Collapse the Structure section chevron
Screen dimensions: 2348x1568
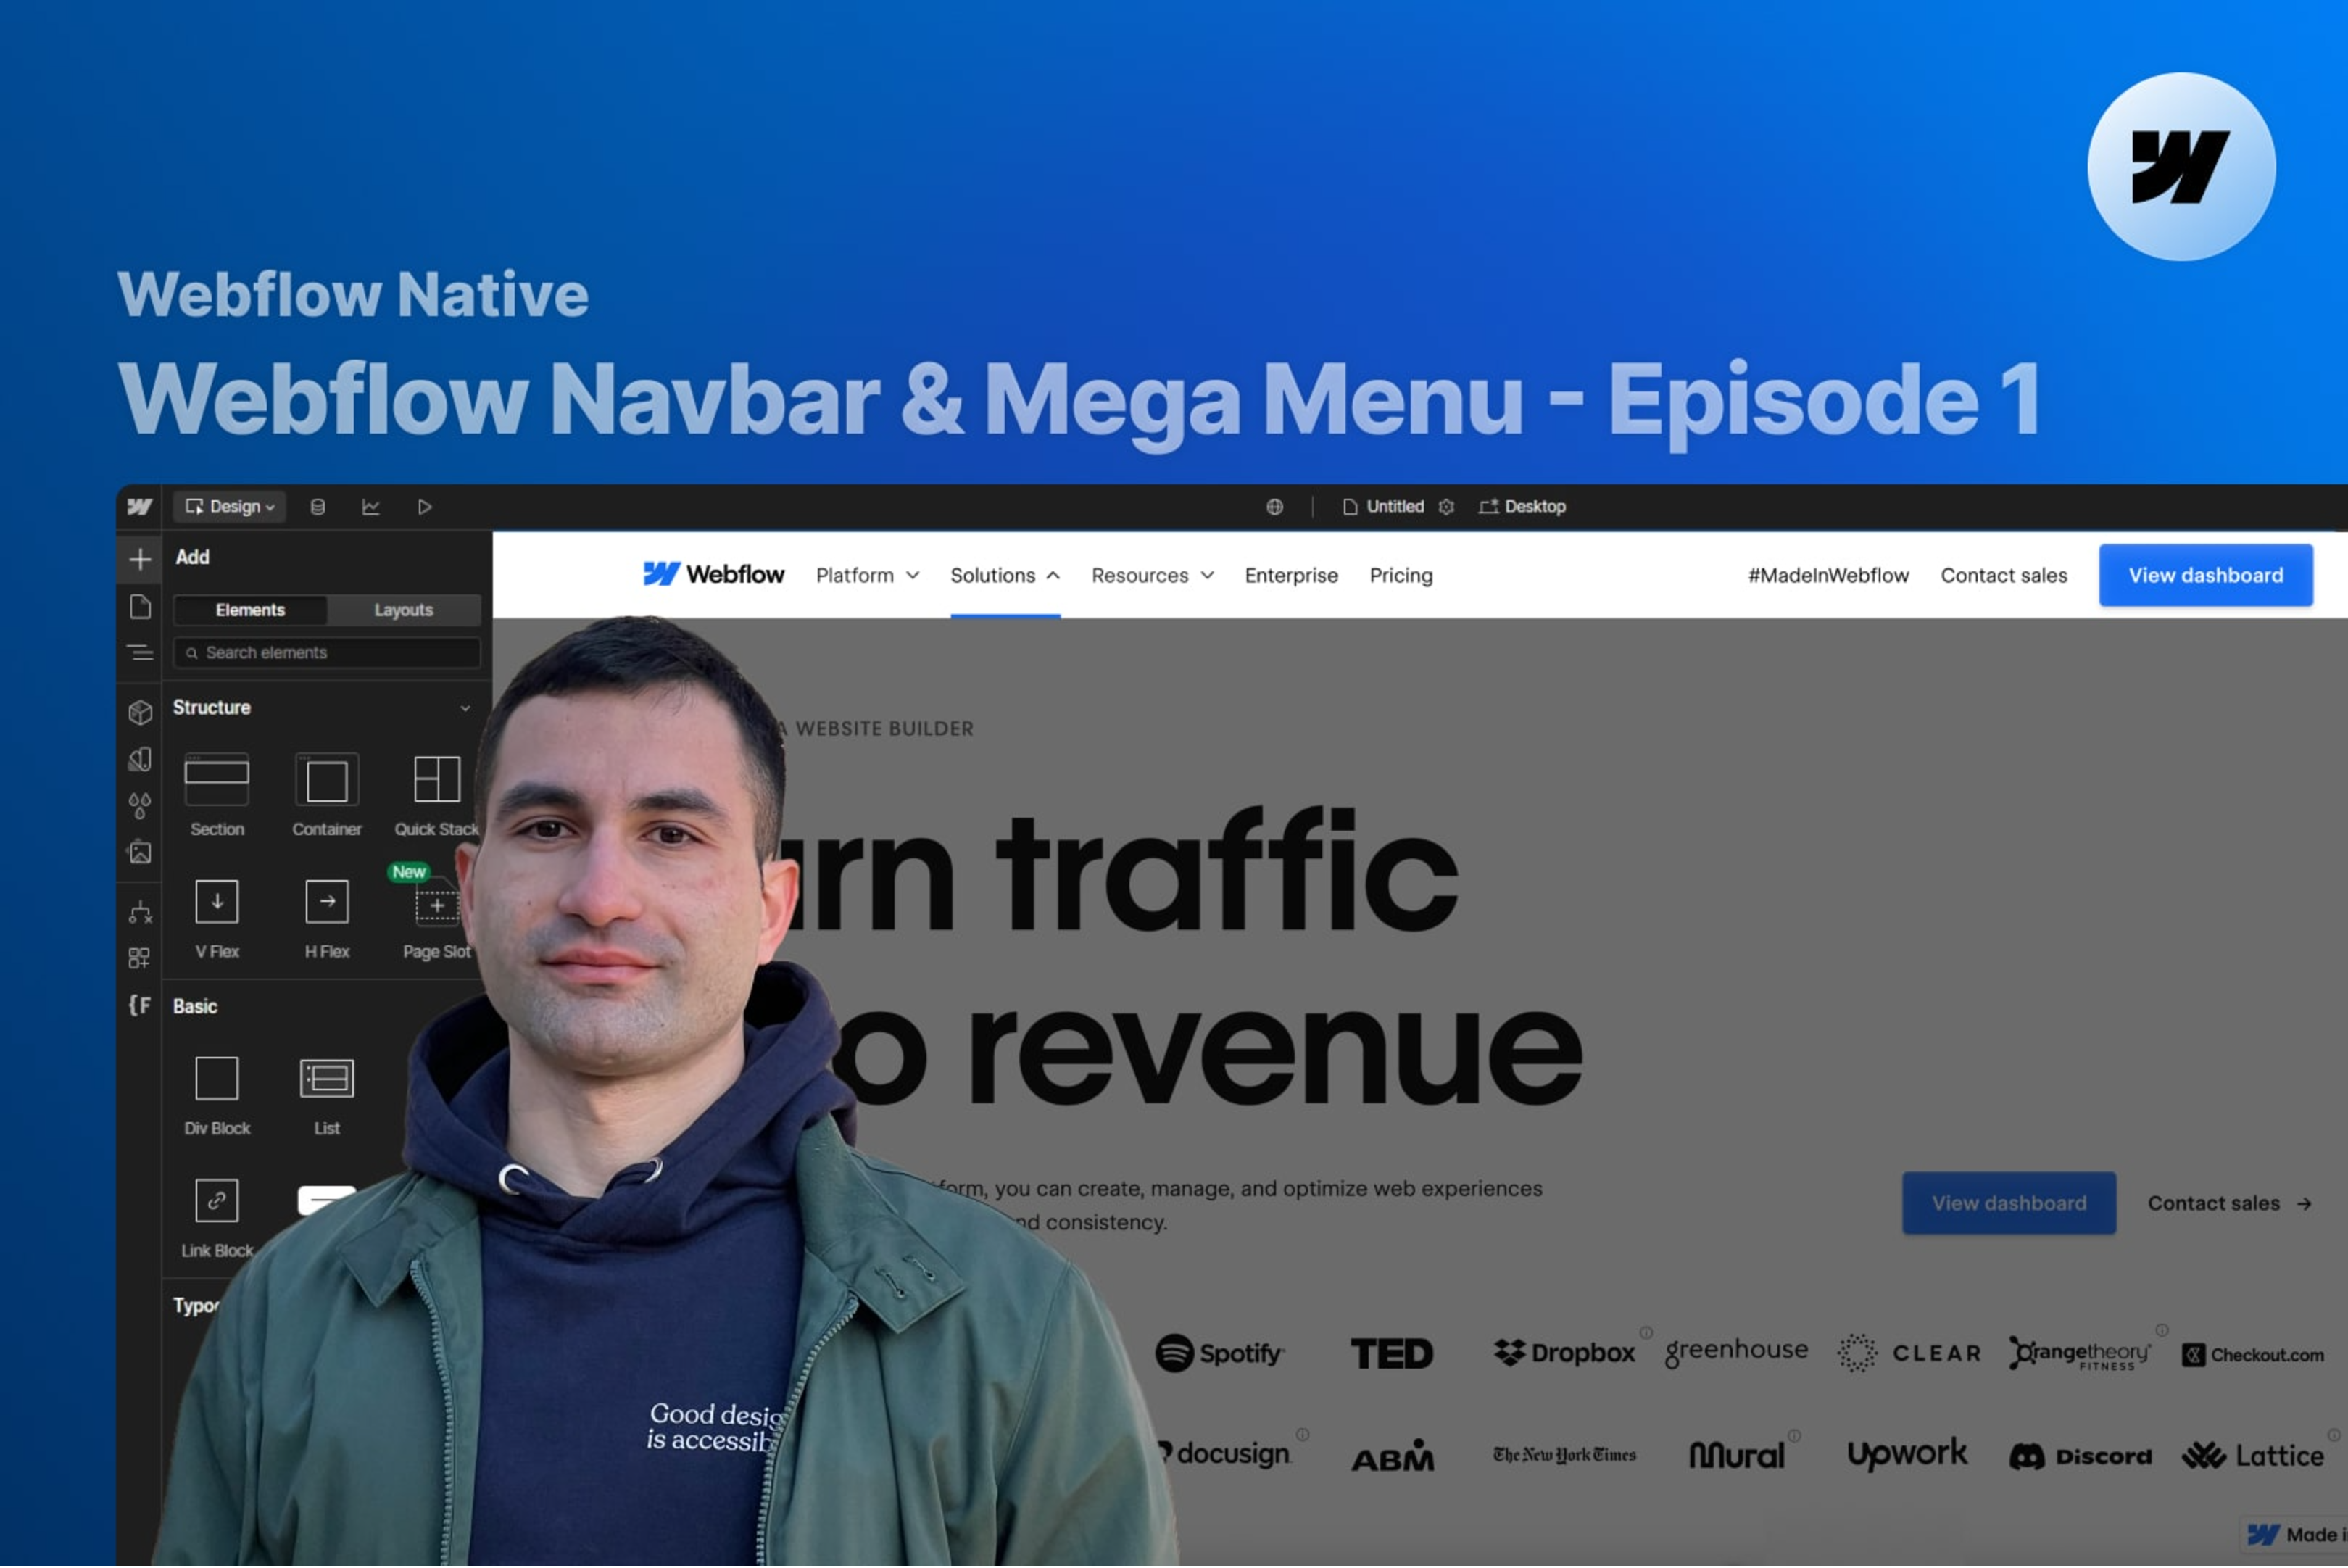tap(465, 708)
